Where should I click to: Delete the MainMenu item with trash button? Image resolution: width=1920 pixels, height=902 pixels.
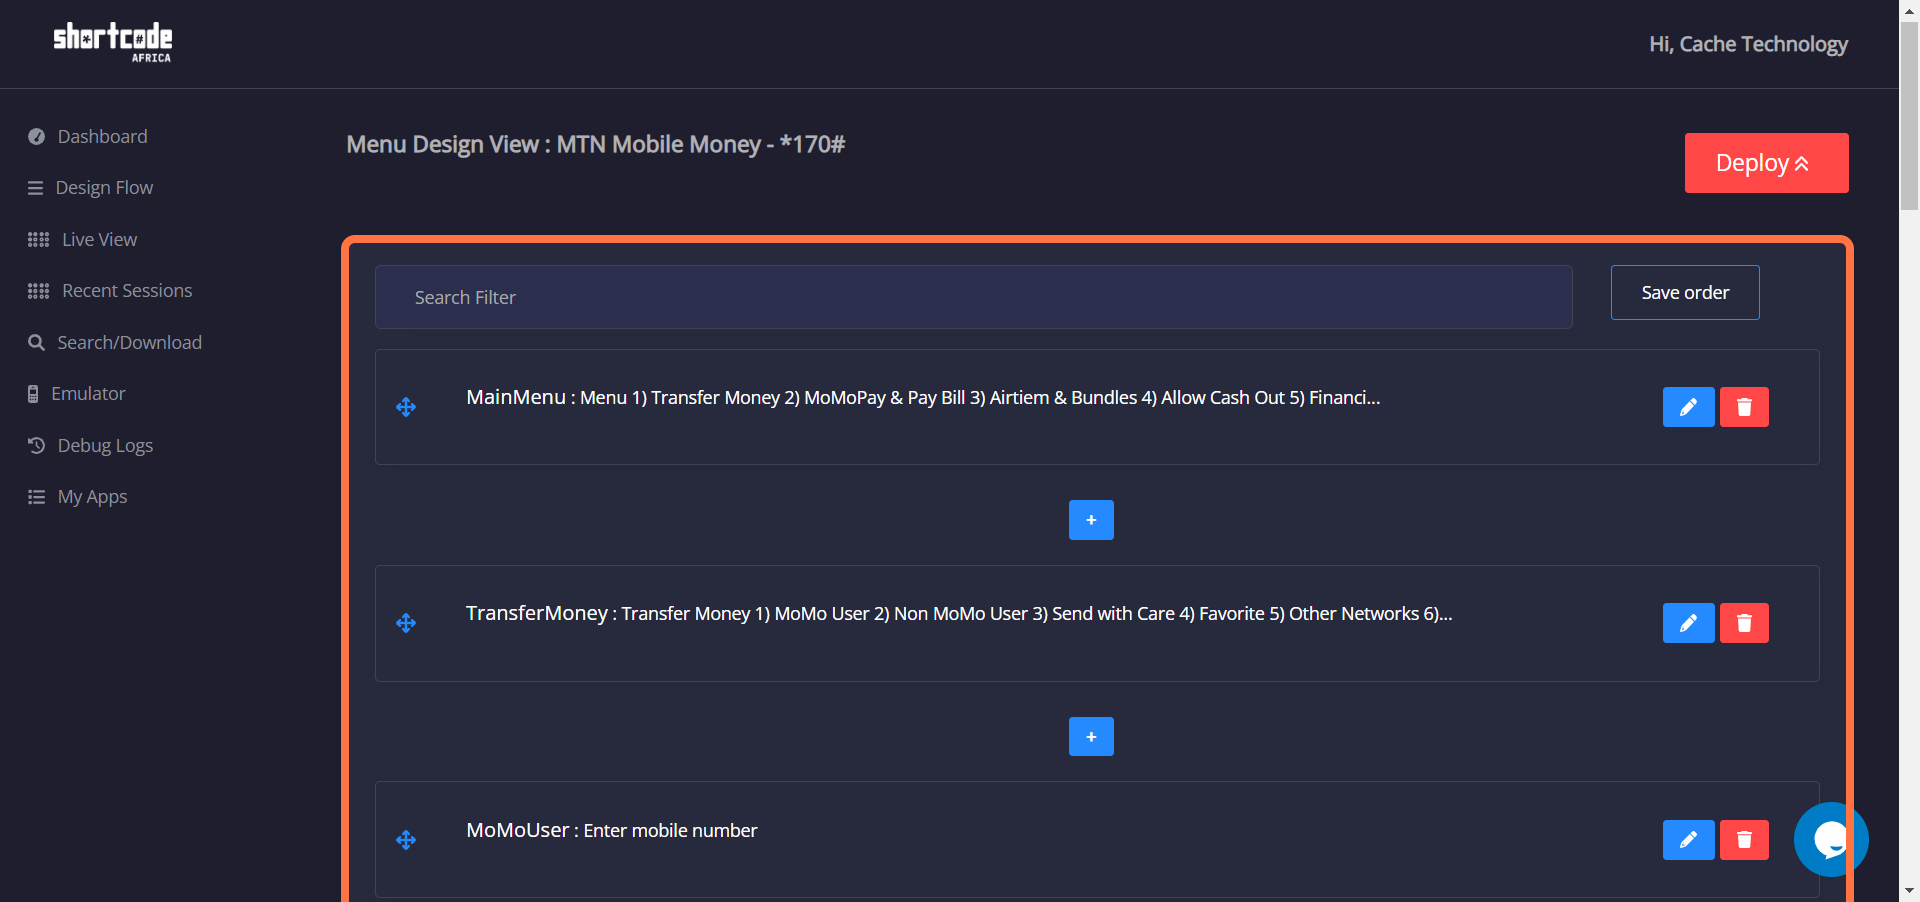(x=1744, y=407)
